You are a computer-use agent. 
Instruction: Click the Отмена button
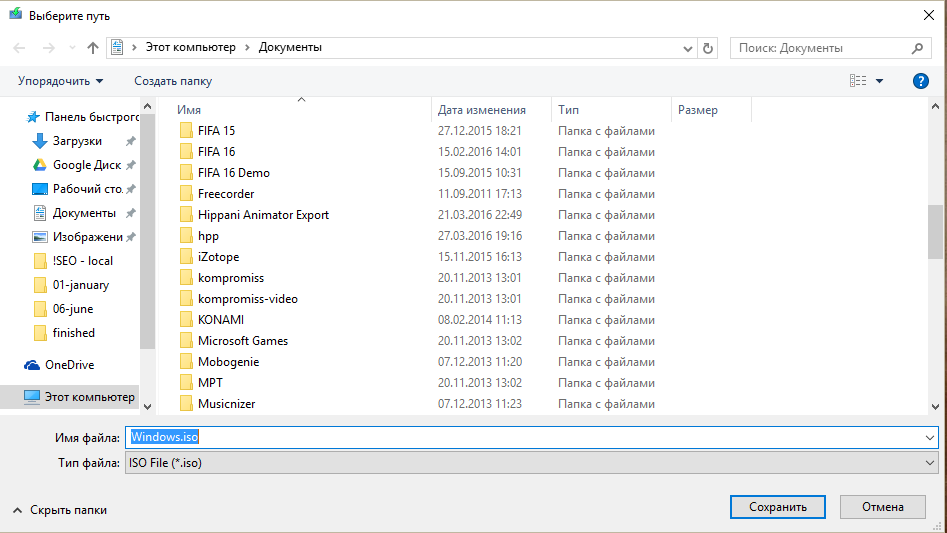pyautogui.click(x=882, y=507)
